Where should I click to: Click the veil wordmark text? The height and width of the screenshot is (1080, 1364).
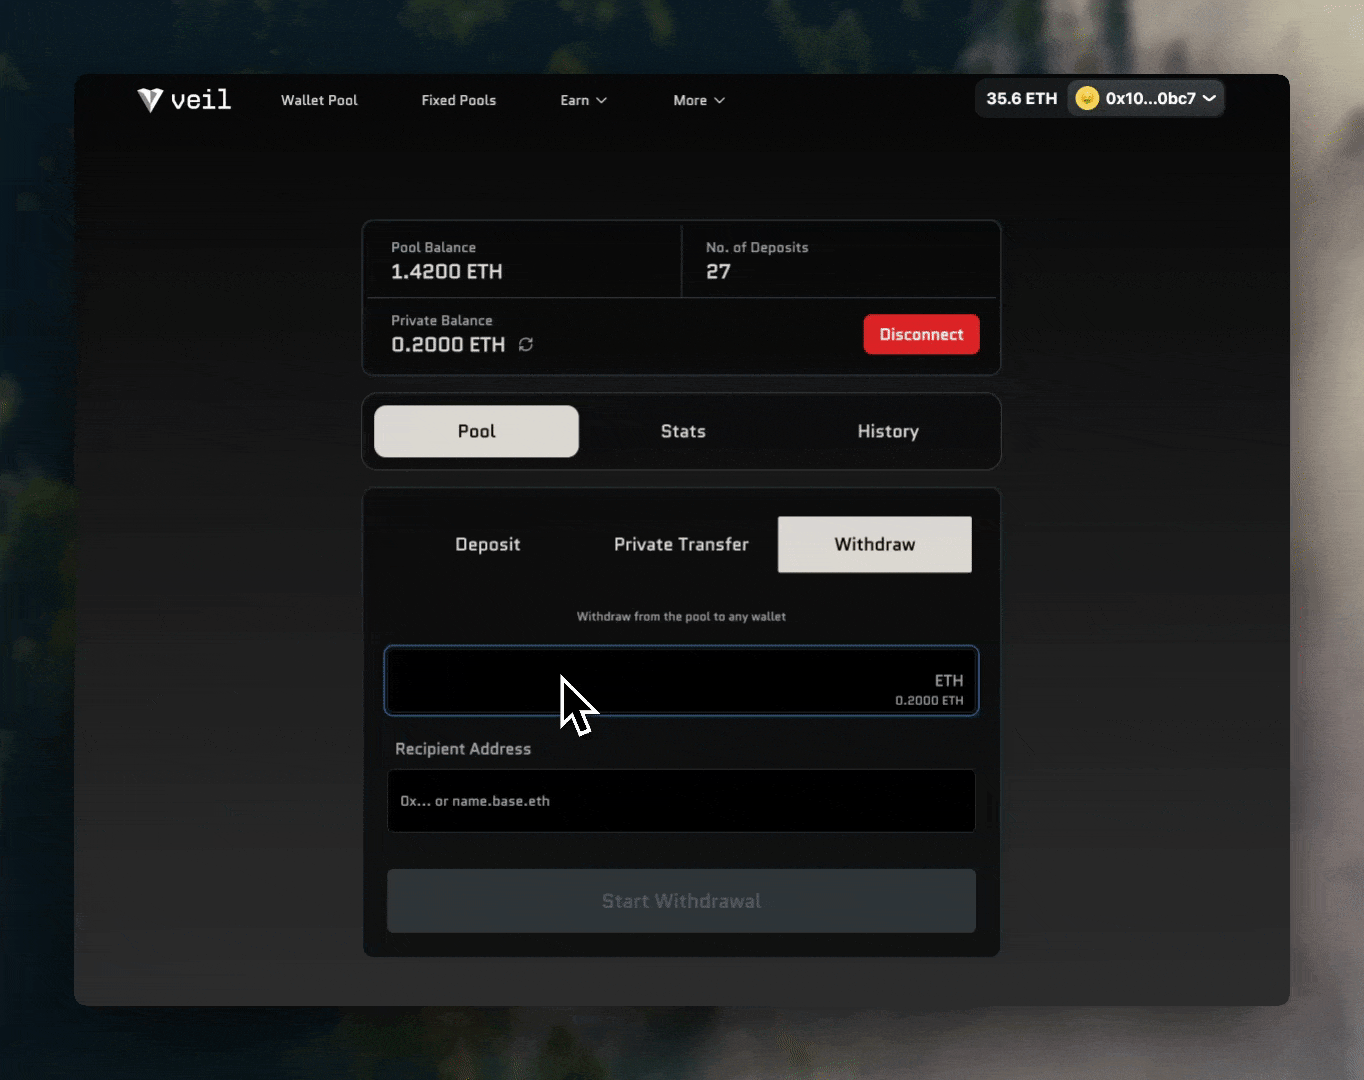[201, 99]
